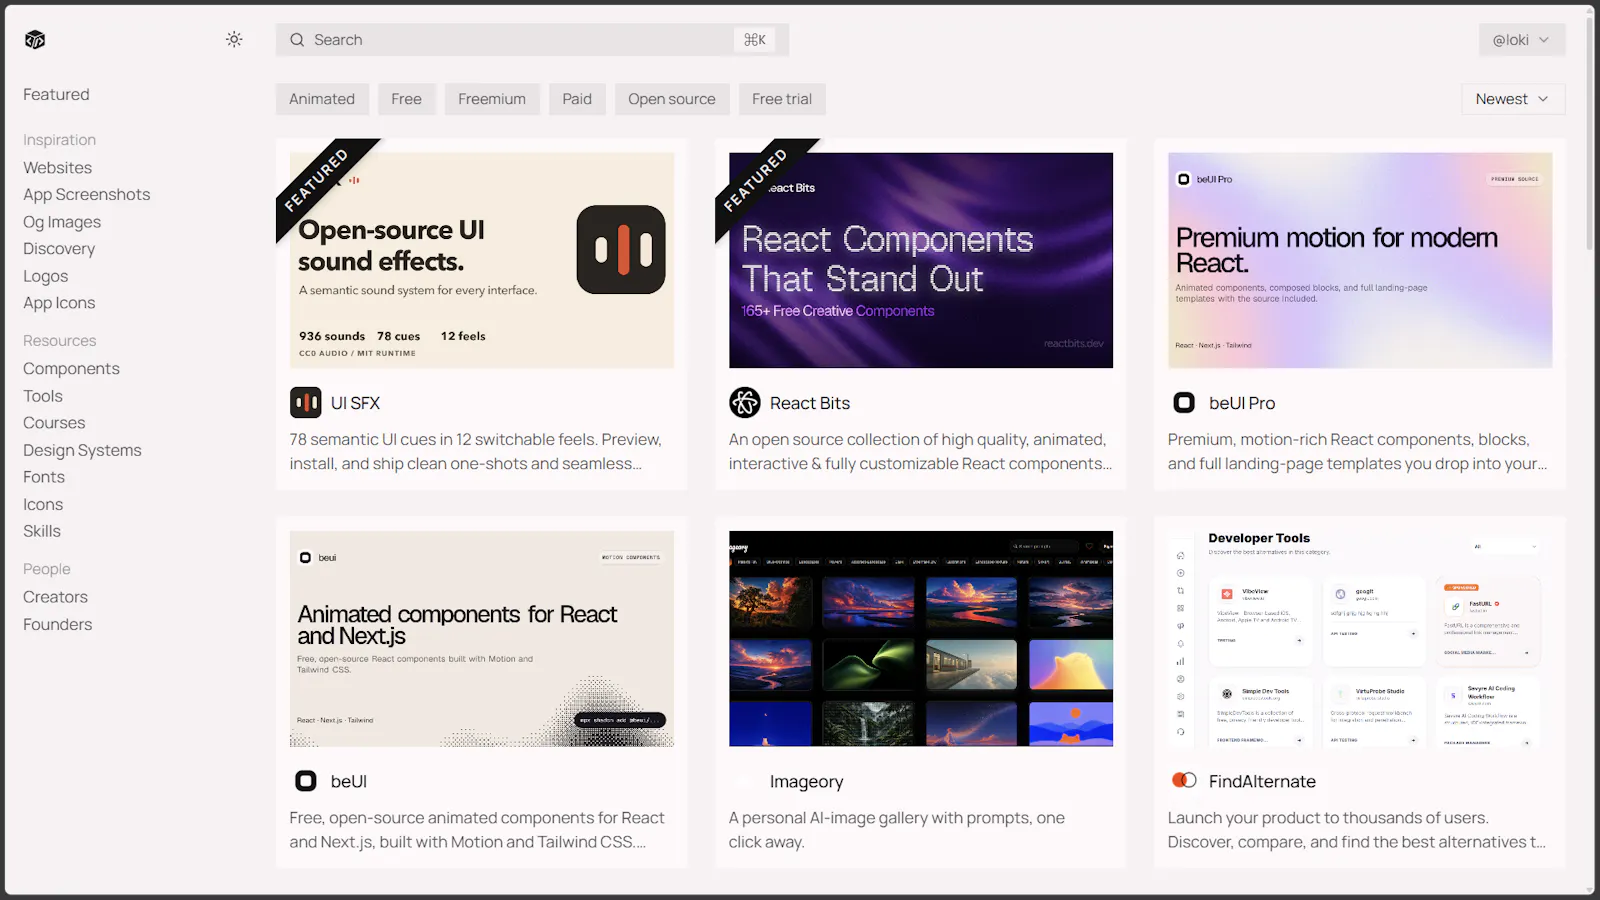The width and height of the screenshot is (1600, 900).
Task: Open Websites in sidebar
Action: [58, 168]
